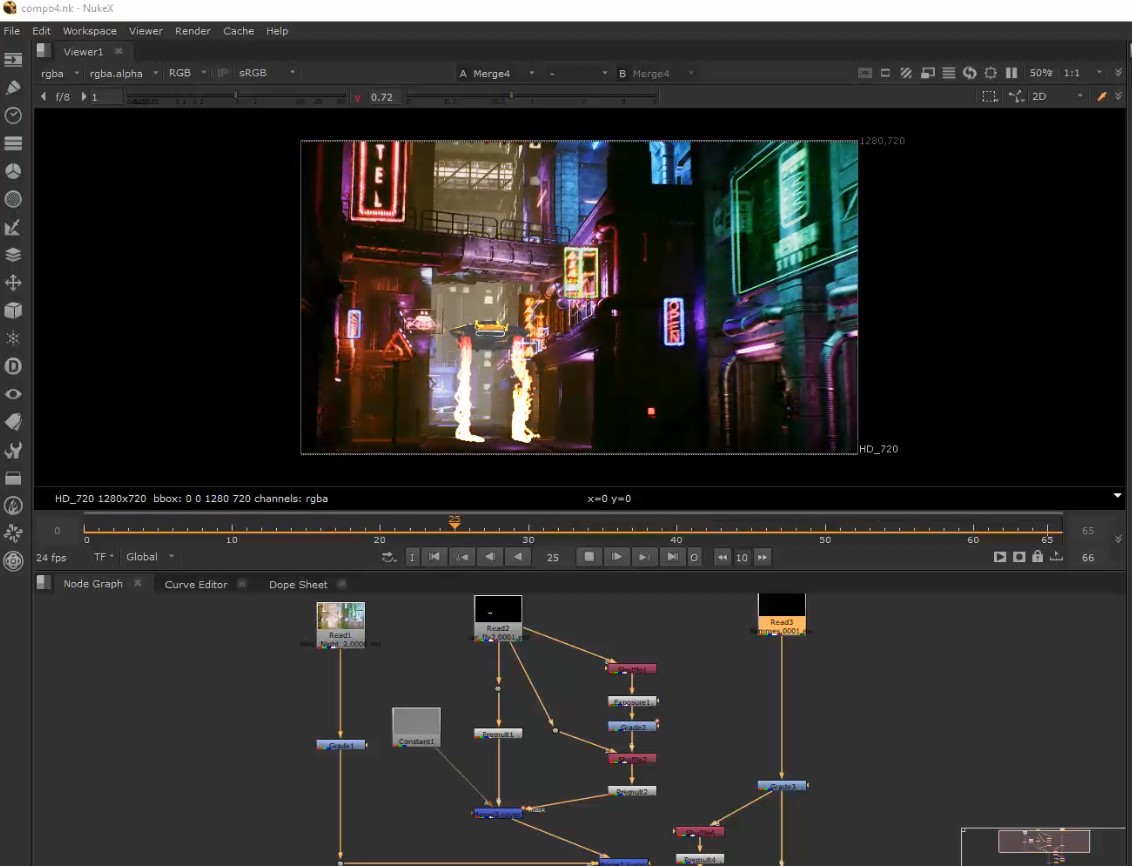
Task: Open the Draw tools in left toolbar
Action: [x=13, y=88]
